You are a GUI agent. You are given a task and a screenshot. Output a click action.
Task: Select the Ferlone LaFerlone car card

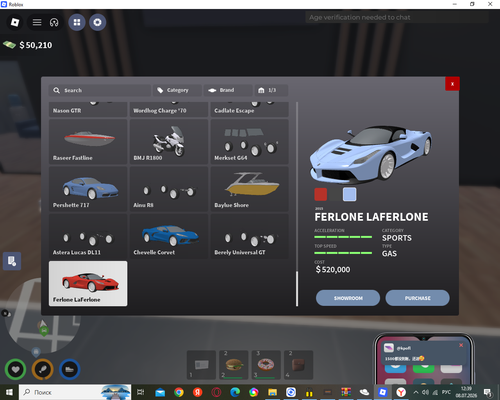point(88,284)
